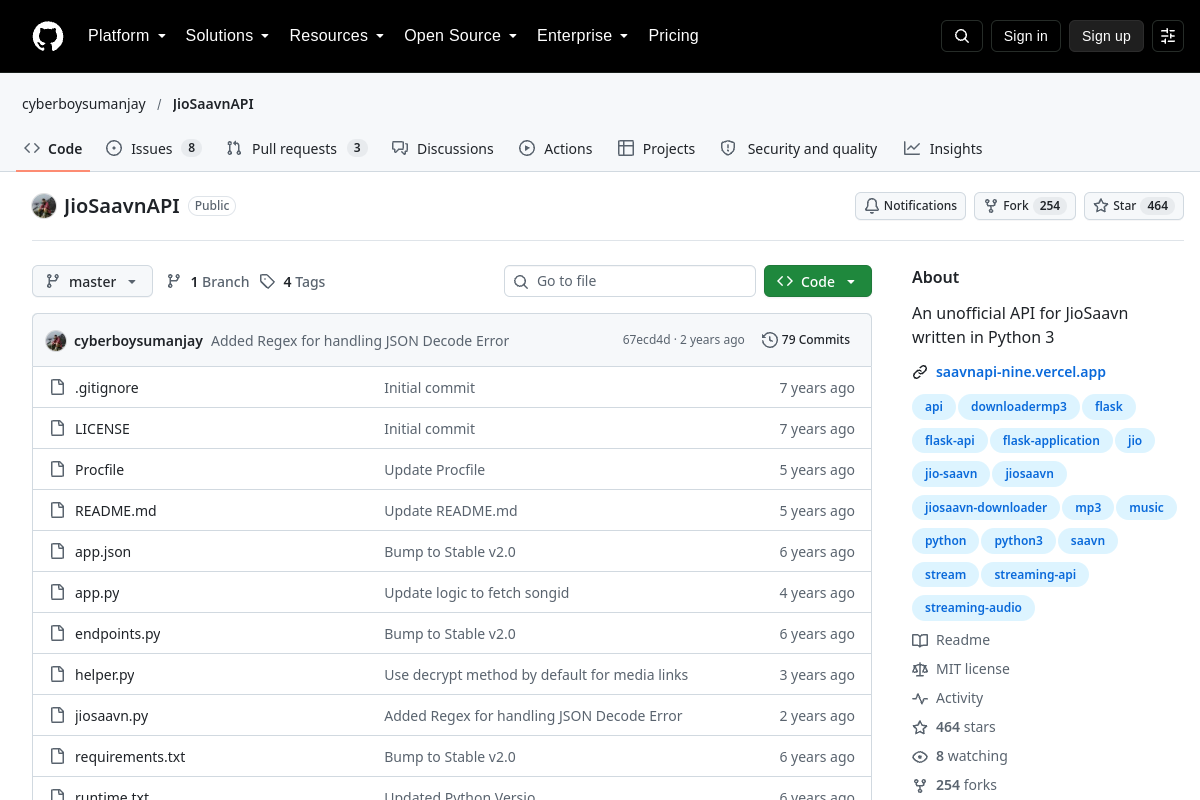
Task: Click the file icon beside app.json
Action: (x=57, y=552)
